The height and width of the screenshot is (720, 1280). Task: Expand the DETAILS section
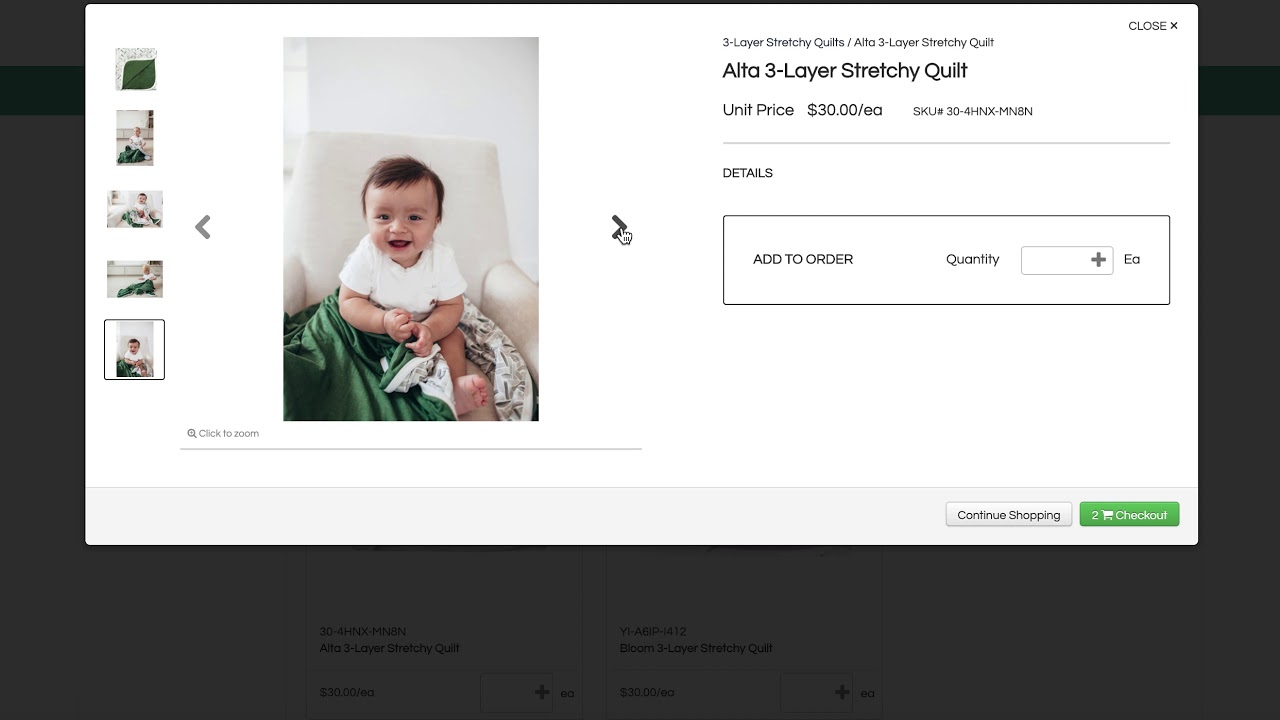click(748, 174)
